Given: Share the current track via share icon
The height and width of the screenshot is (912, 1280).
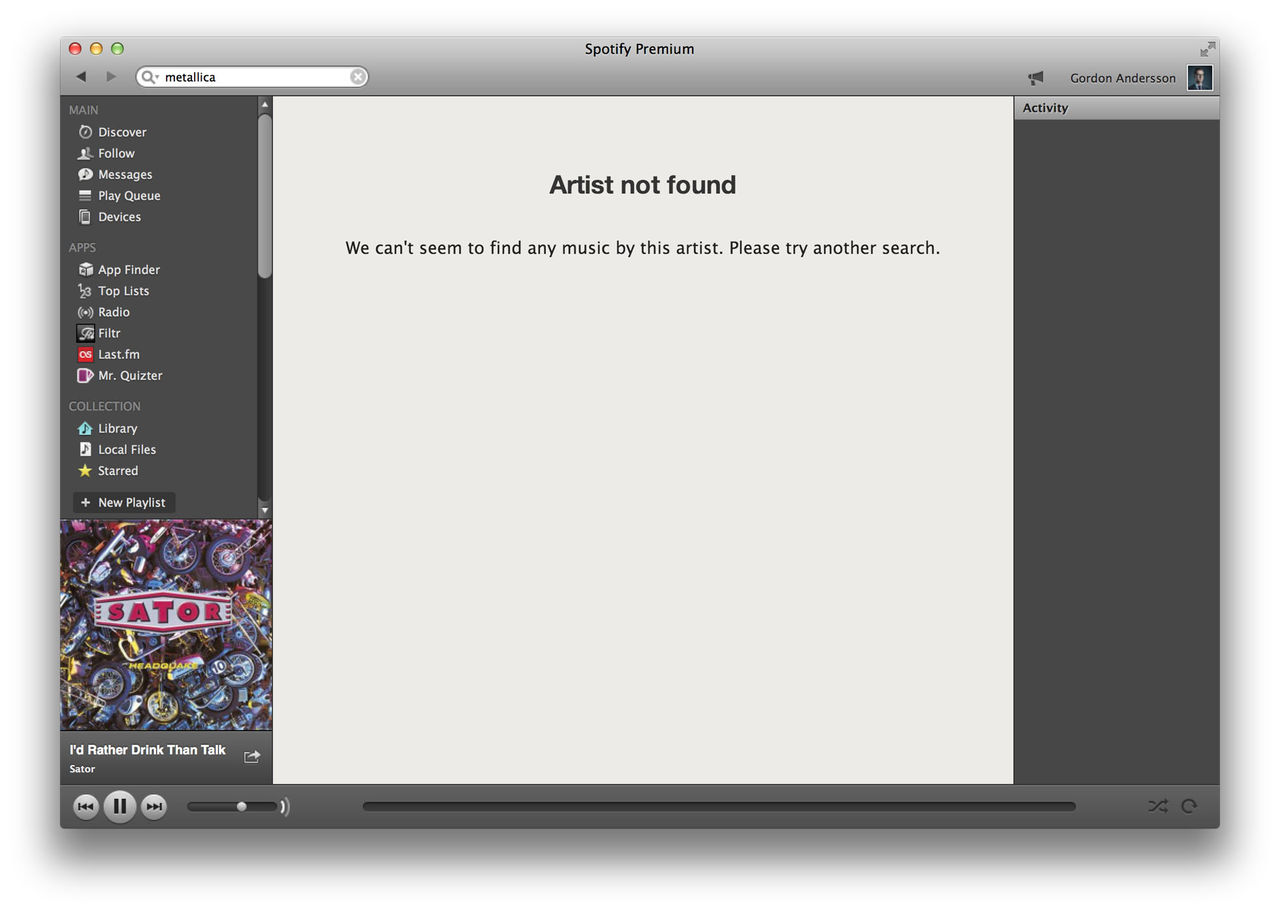Looking at the screenshot, I should 252,757.
